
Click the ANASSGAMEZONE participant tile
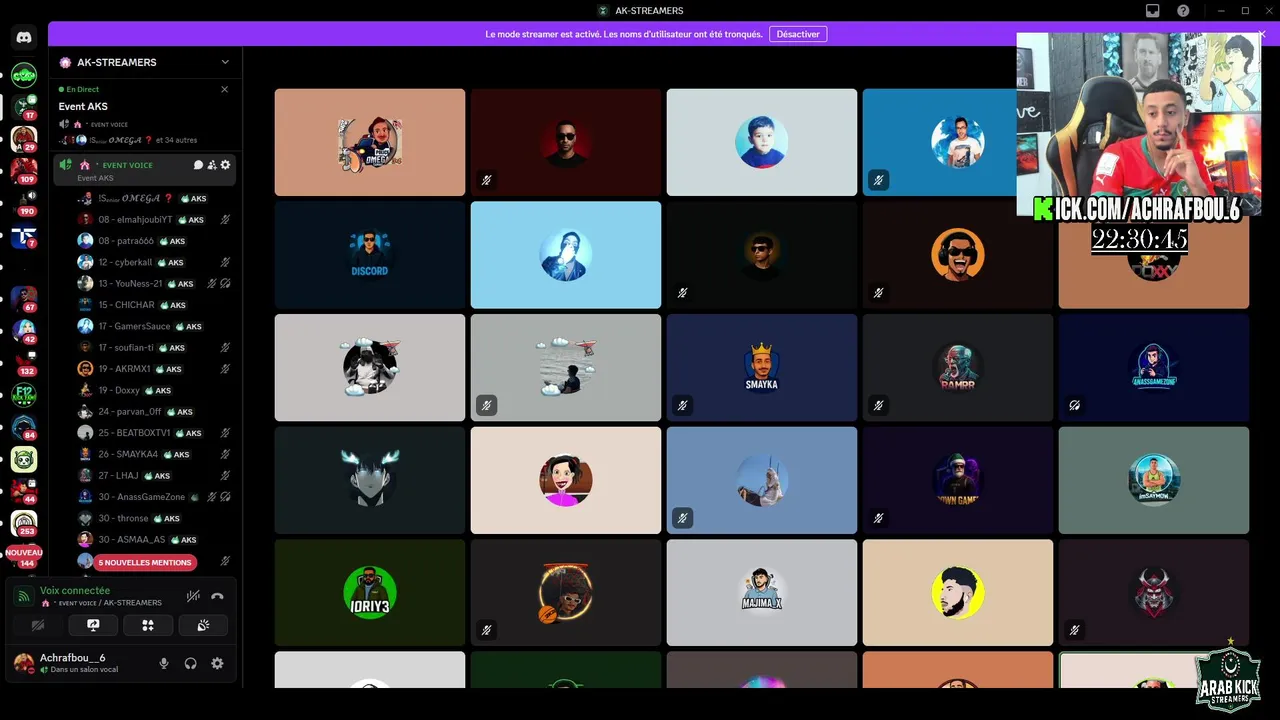coord(1154,367)
